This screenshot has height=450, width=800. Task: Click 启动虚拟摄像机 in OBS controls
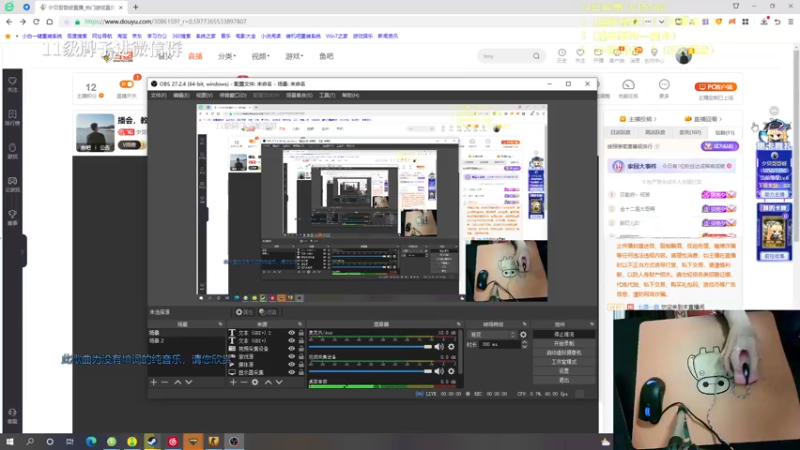(564, 353)
